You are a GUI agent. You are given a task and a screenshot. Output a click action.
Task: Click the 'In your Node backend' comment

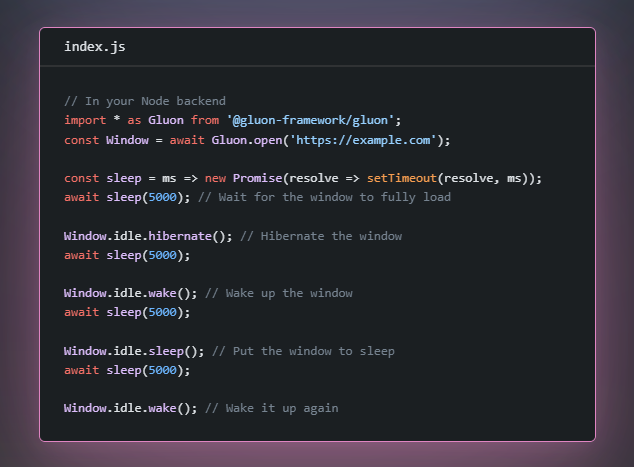(x=145, y=101)
